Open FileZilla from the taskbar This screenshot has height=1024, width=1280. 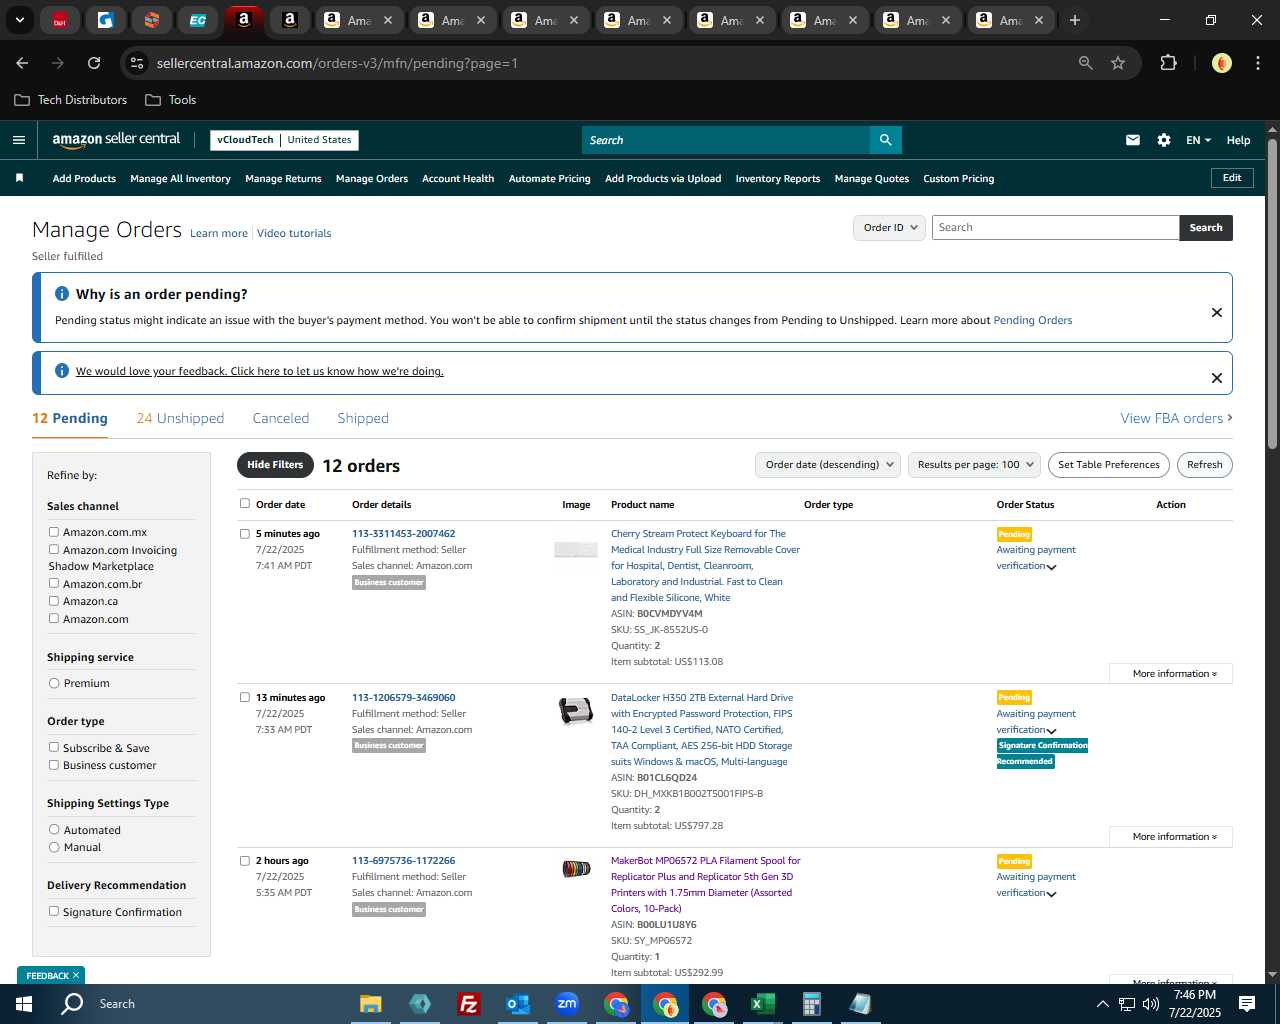tap(468, 1004)
